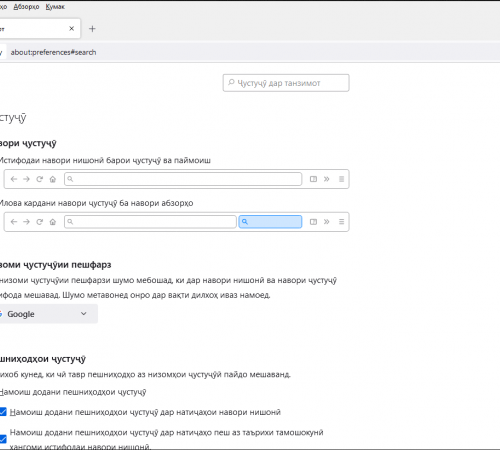Open a new tab with plus icon
The height and width of the screenshot is (450, 500).
(x=92, y=29)
